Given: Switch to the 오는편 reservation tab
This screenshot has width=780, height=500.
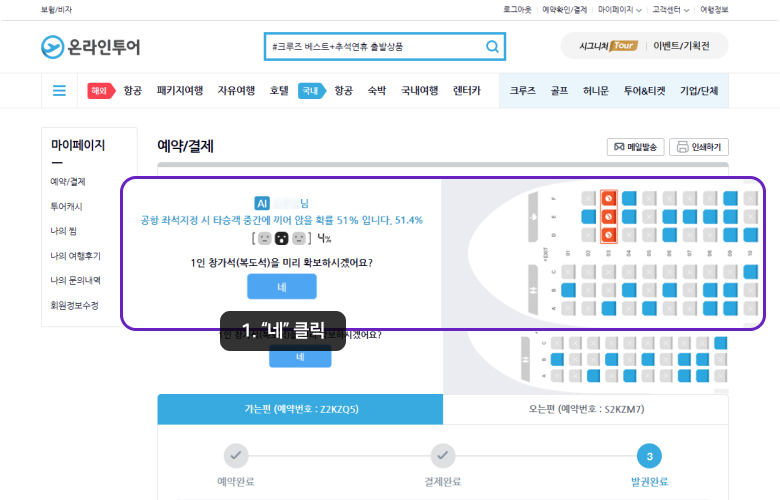Looking at the screenshot, I should pos(586,409).
